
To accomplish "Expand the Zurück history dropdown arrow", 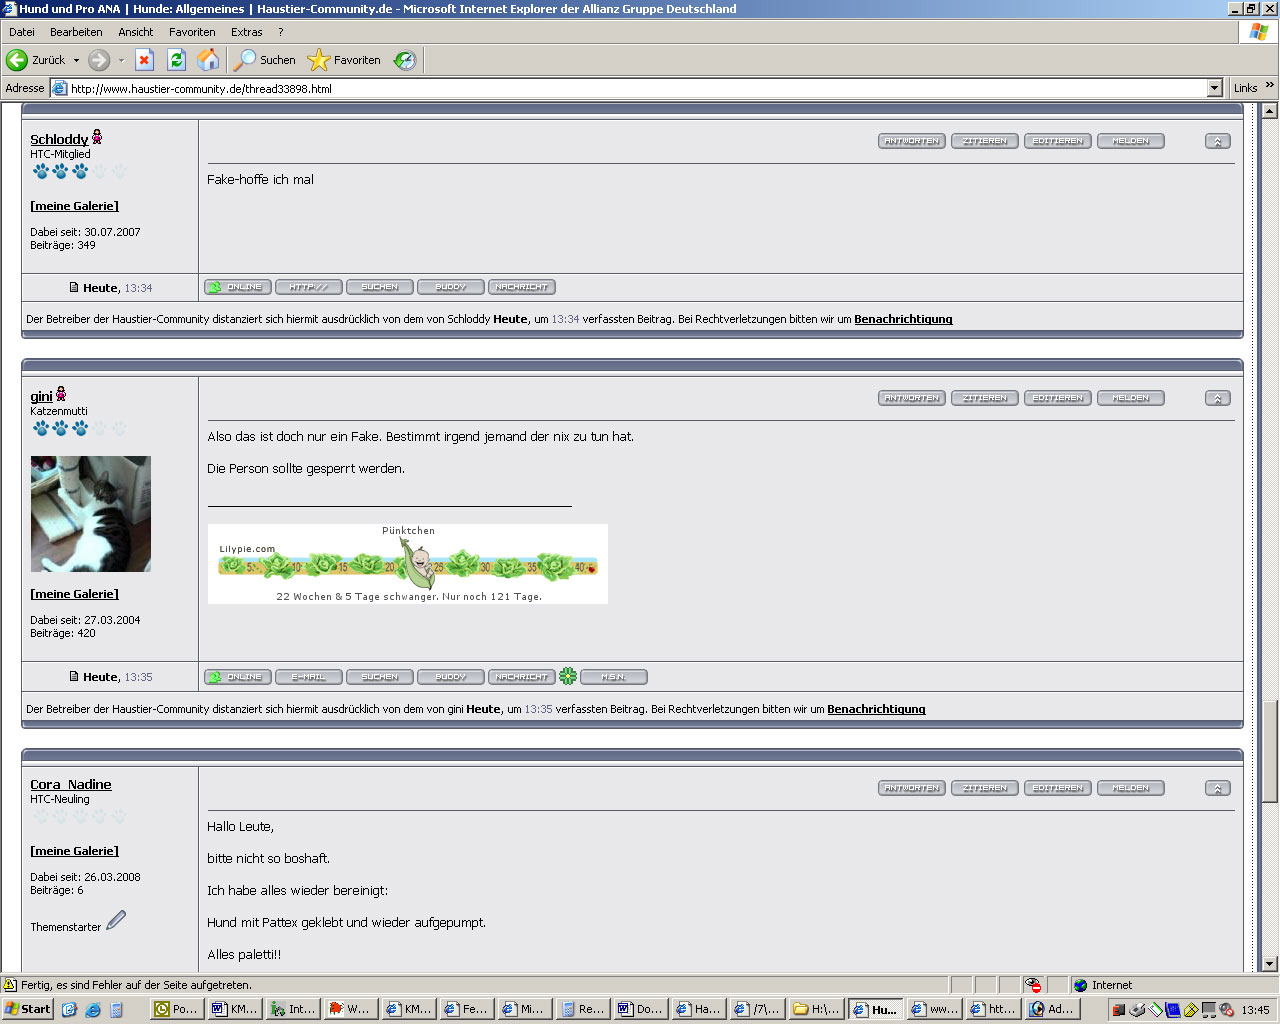I will [x=76, y=60].
